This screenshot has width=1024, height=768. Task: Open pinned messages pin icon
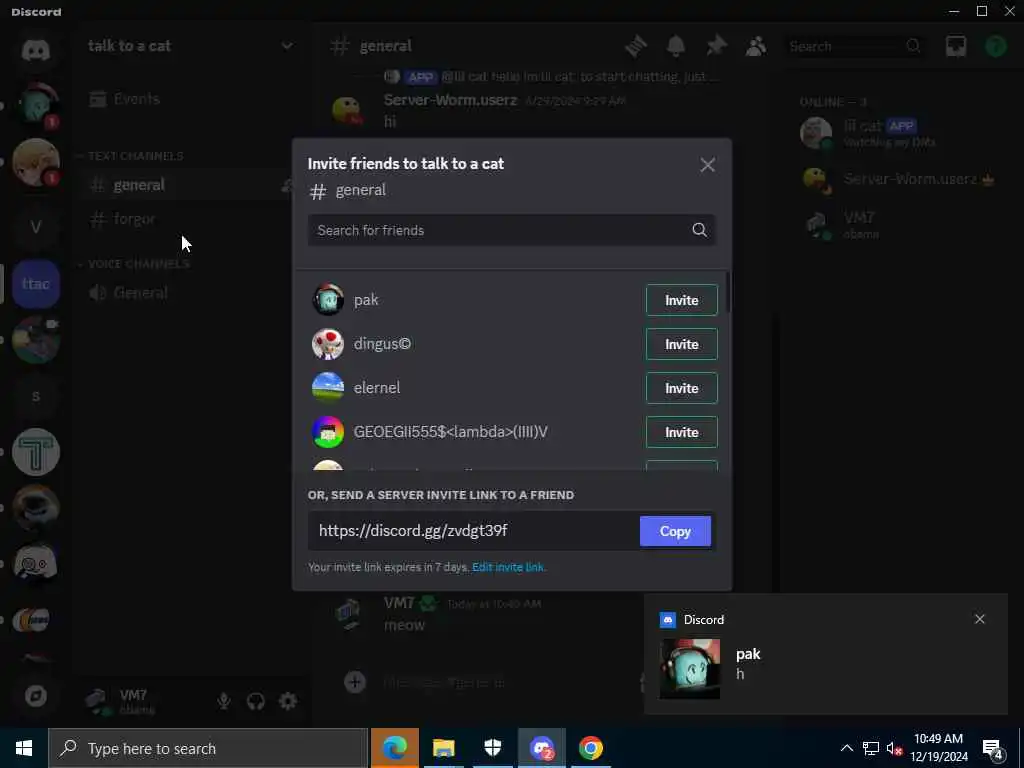(716, 46)
